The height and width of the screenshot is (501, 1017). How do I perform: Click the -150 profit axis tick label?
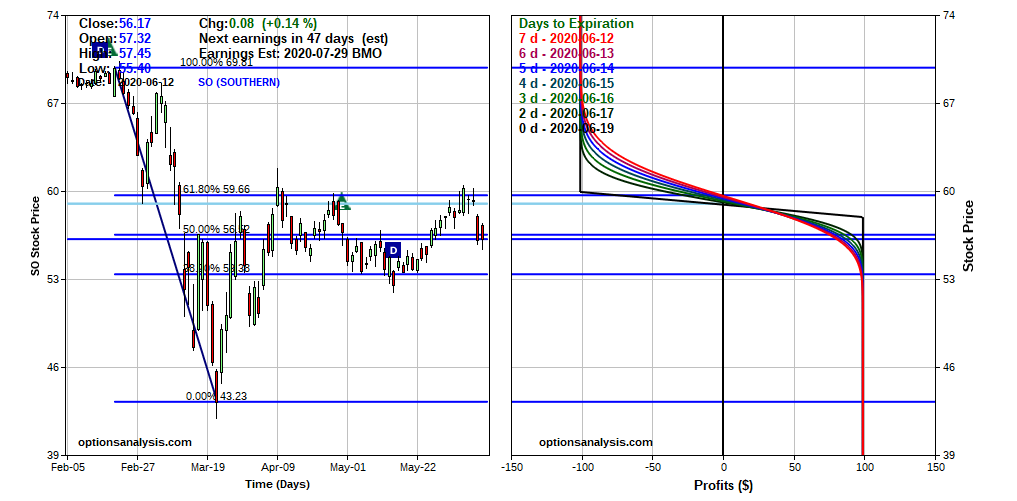[x=512, y=467]
